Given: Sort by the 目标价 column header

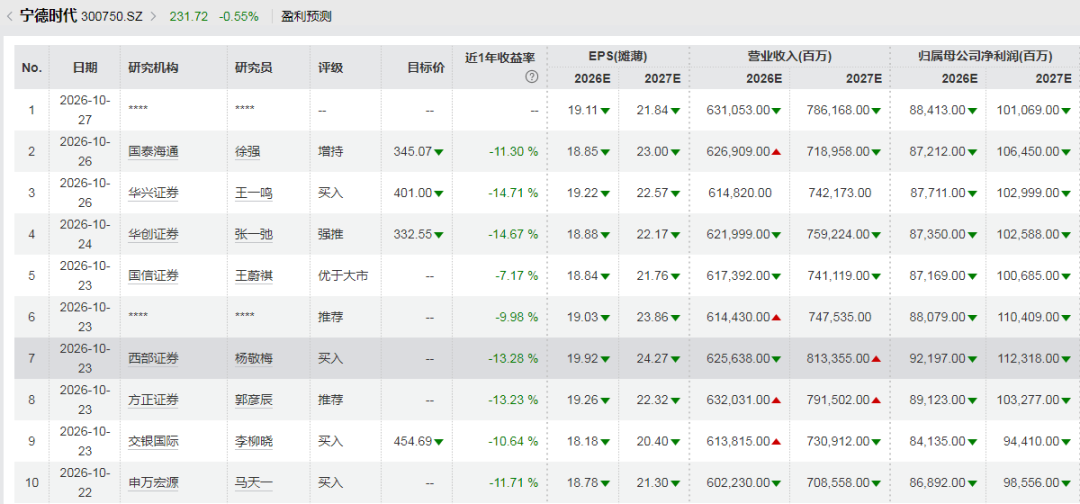Looking at the screenshot, I should pos(426,67).
